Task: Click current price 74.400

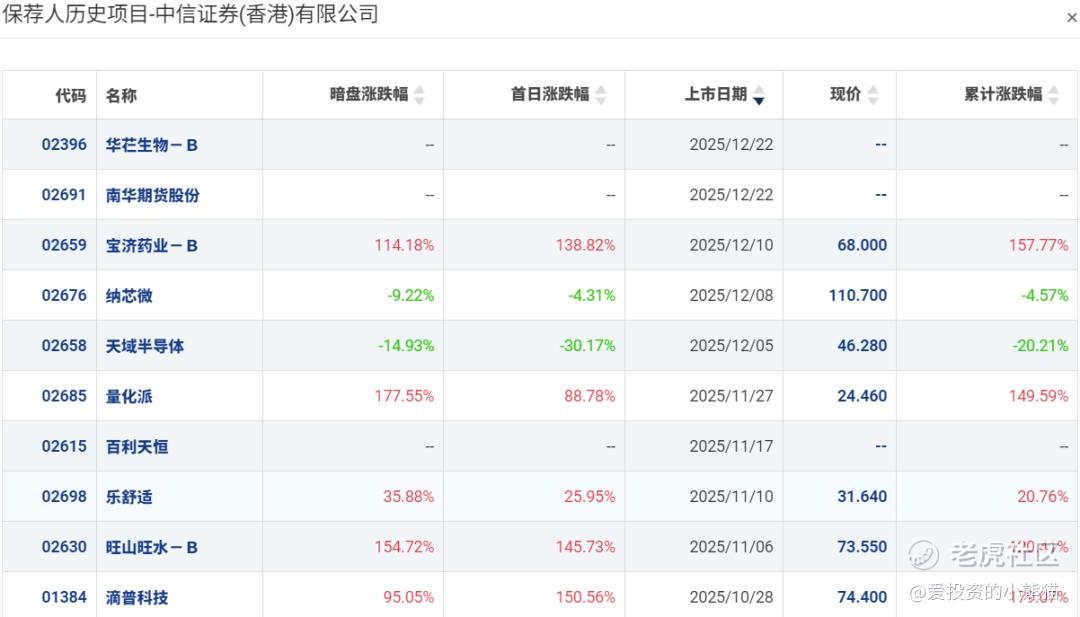Action: coord(862,597)
